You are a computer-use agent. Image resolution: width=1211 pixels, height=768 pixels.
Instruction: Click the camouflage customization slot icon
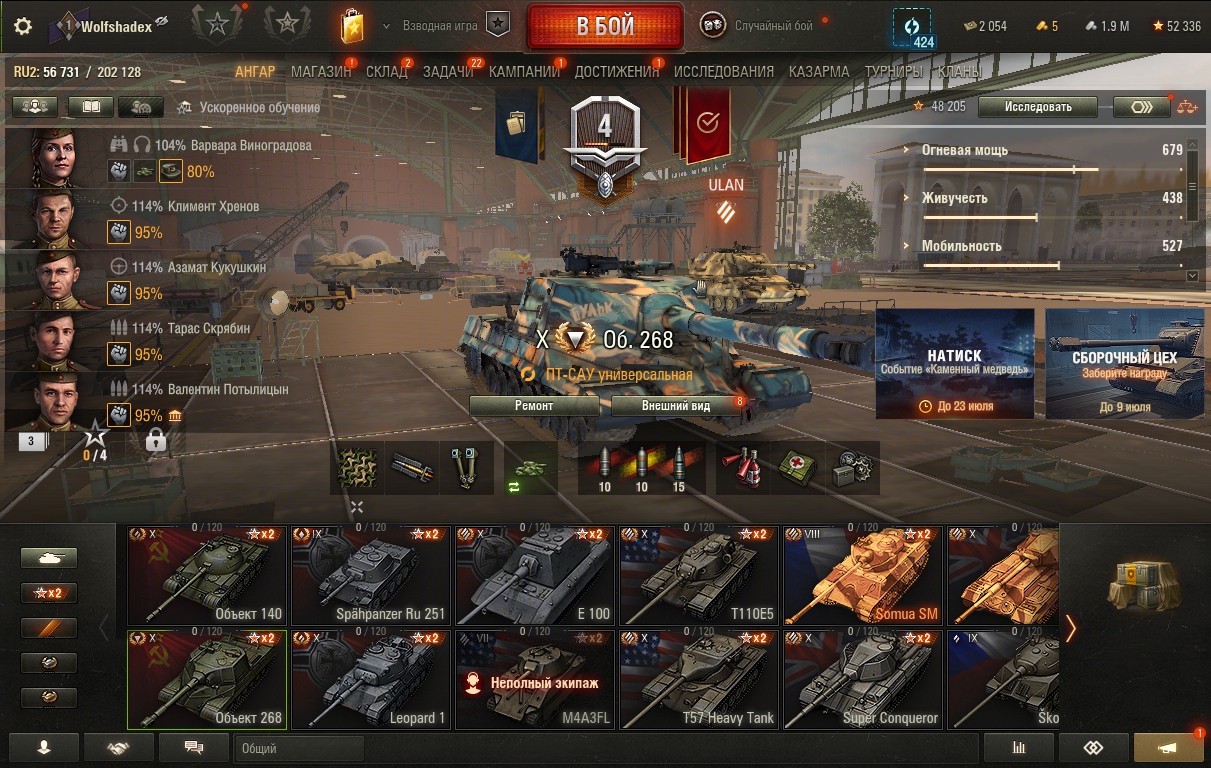(x=358, y=468)
